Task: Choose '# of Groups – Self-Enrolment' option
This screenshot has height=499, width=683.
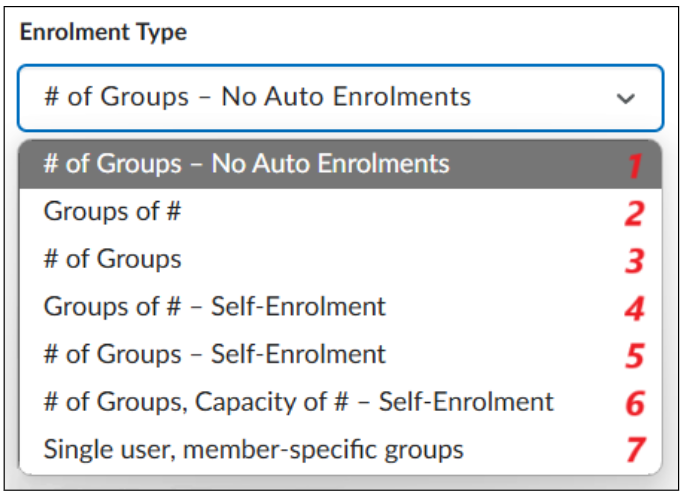Action: [341, 354]
